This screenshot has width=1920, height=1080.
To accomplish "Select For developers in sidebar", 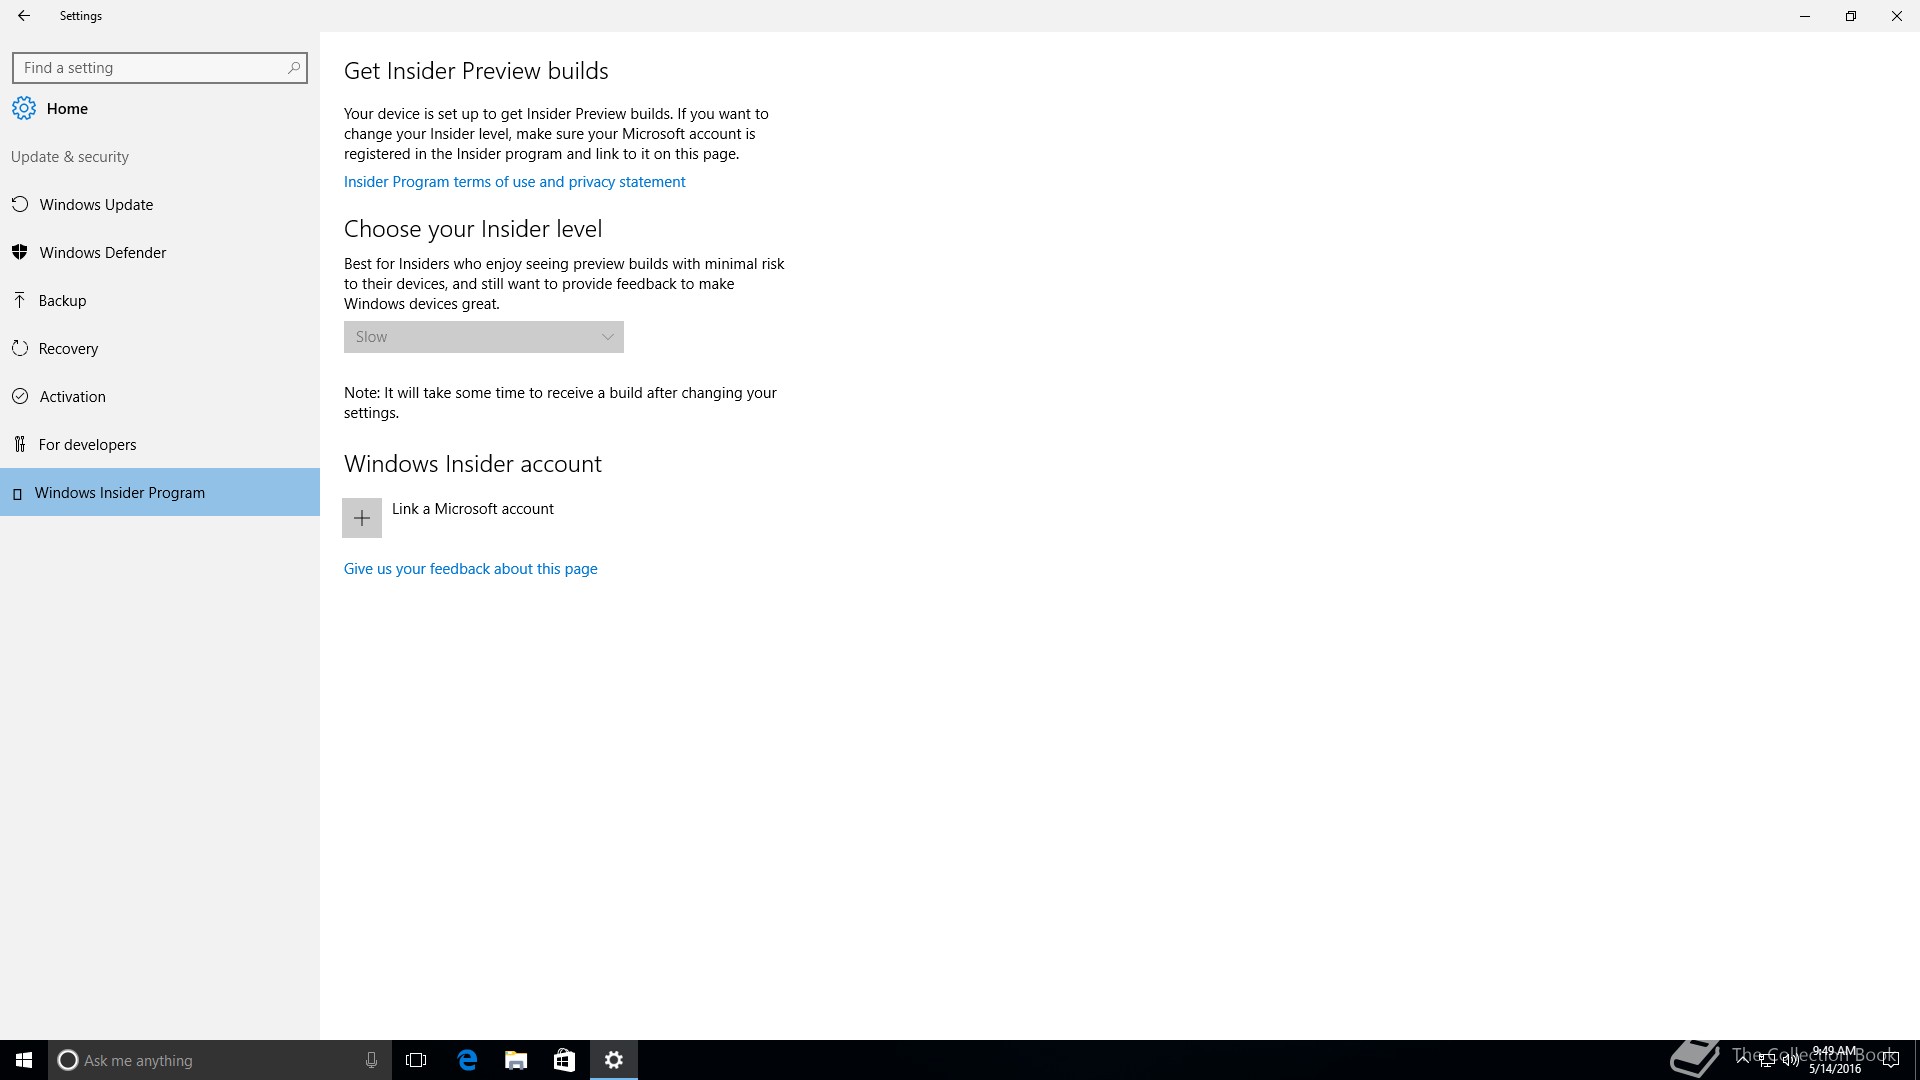I will tap(87, 445).
